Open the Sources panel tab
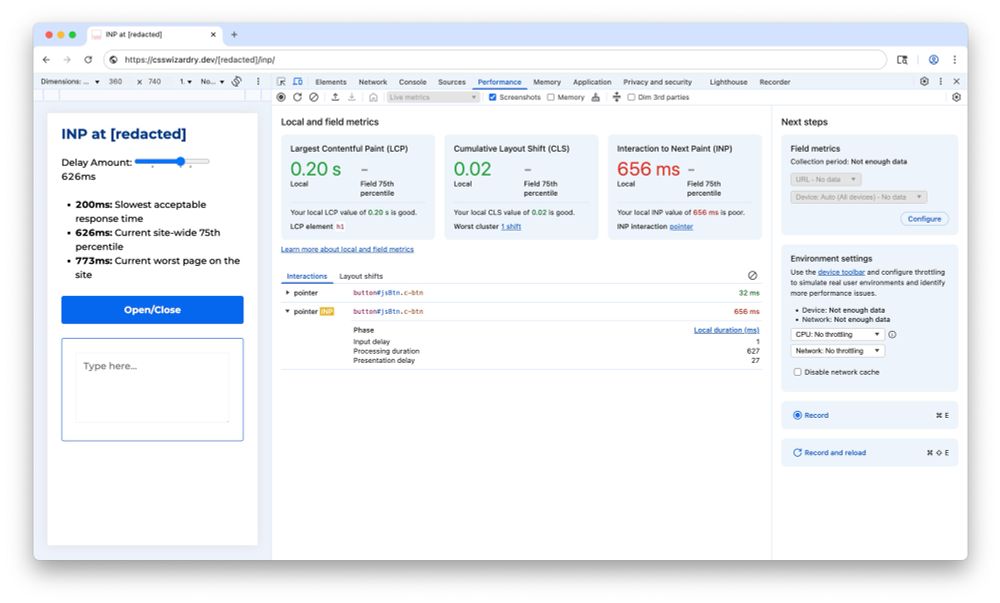This screenshot has width=1000, height=603. click(452, 82)
